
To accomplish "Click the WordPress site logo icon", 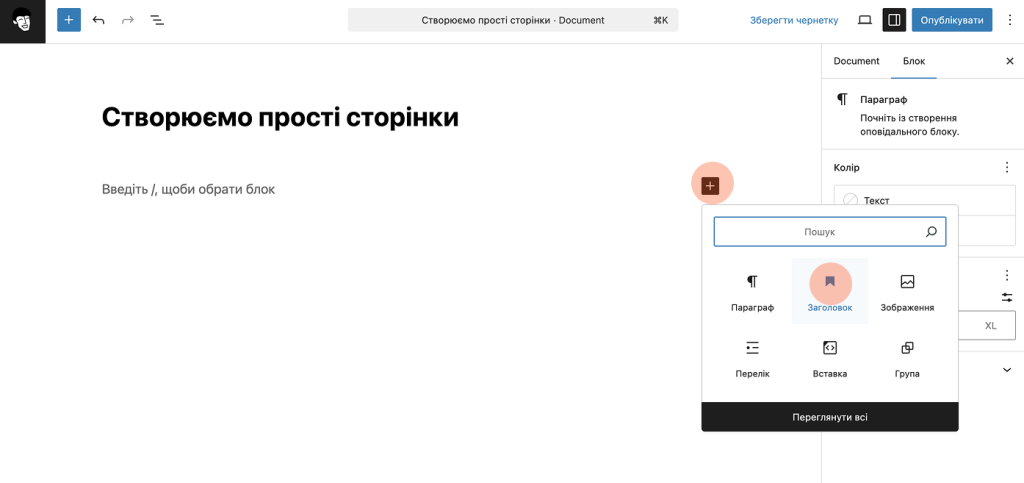I will coord(22,20).
